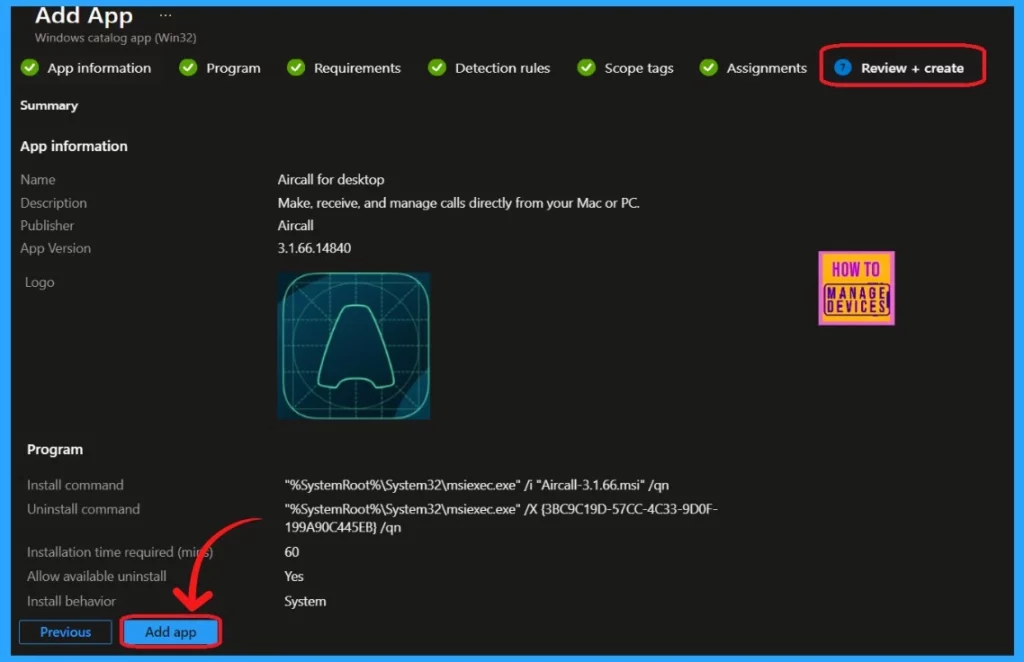The height and width of the screenshot is (662, 1024).
Task: Click the green check icon for App information
Action: point(29,67)
